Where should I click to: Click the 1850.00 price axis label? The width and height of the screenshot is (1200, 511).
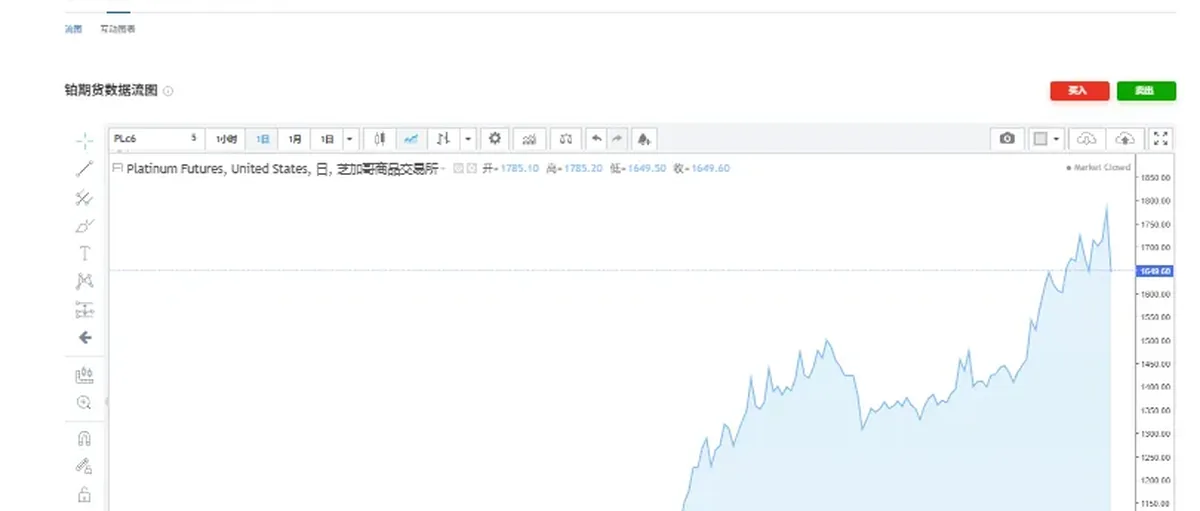pos(1154,178)
